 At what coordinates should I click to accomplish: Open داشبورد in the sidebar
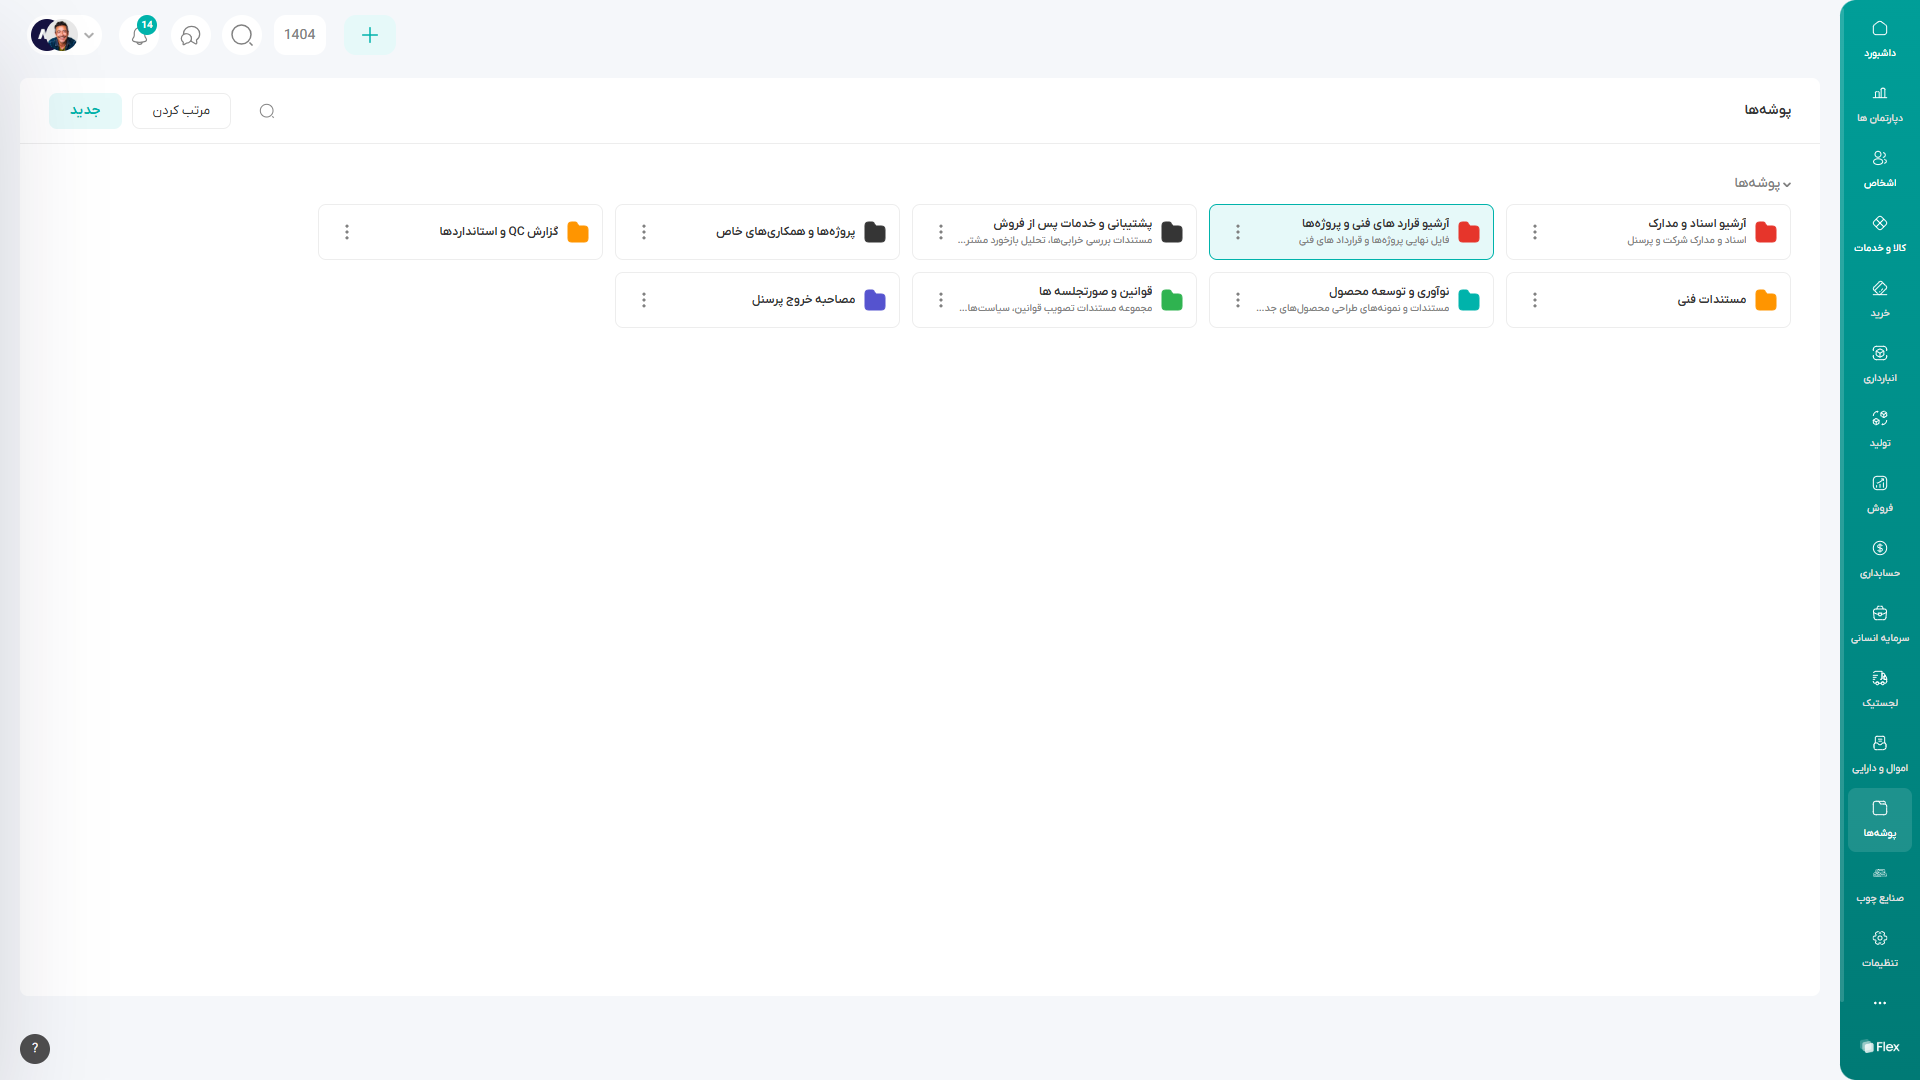[1879, 39]
